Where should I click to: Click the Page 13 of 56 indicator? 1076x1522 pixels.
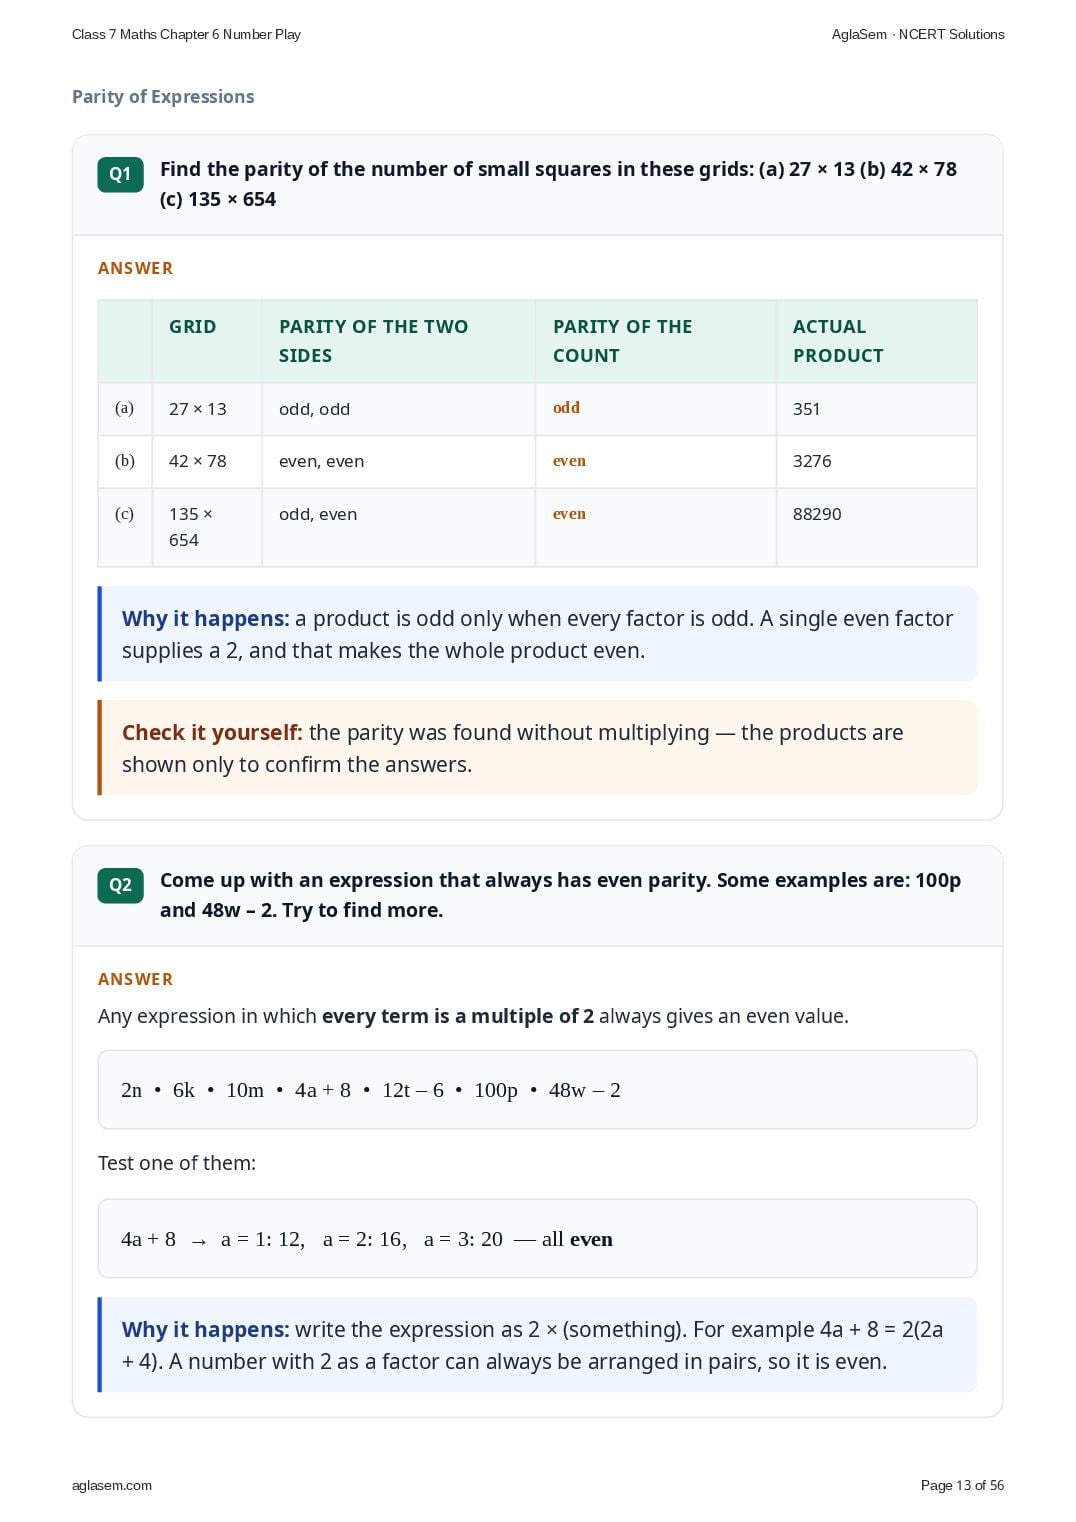pyautogui.click(x=962, y=1485)
